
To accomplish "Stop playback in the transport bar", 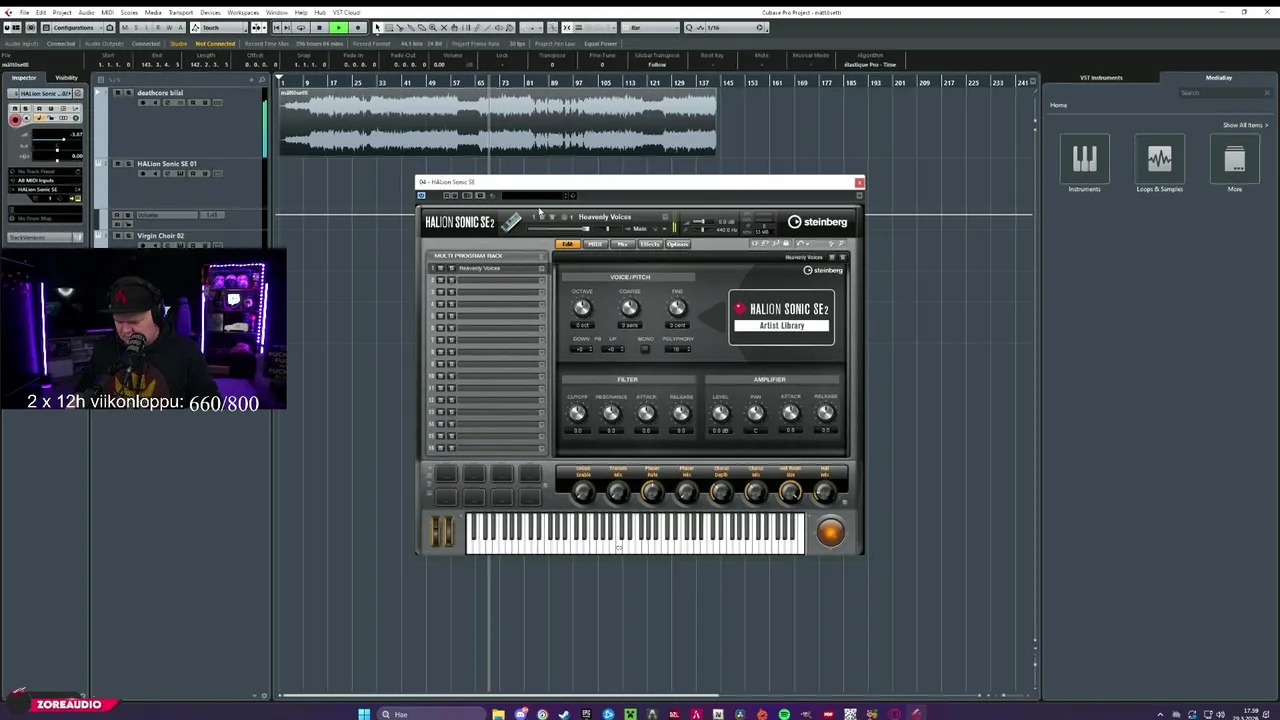I will pyautogui.click(x=319, y=28).
